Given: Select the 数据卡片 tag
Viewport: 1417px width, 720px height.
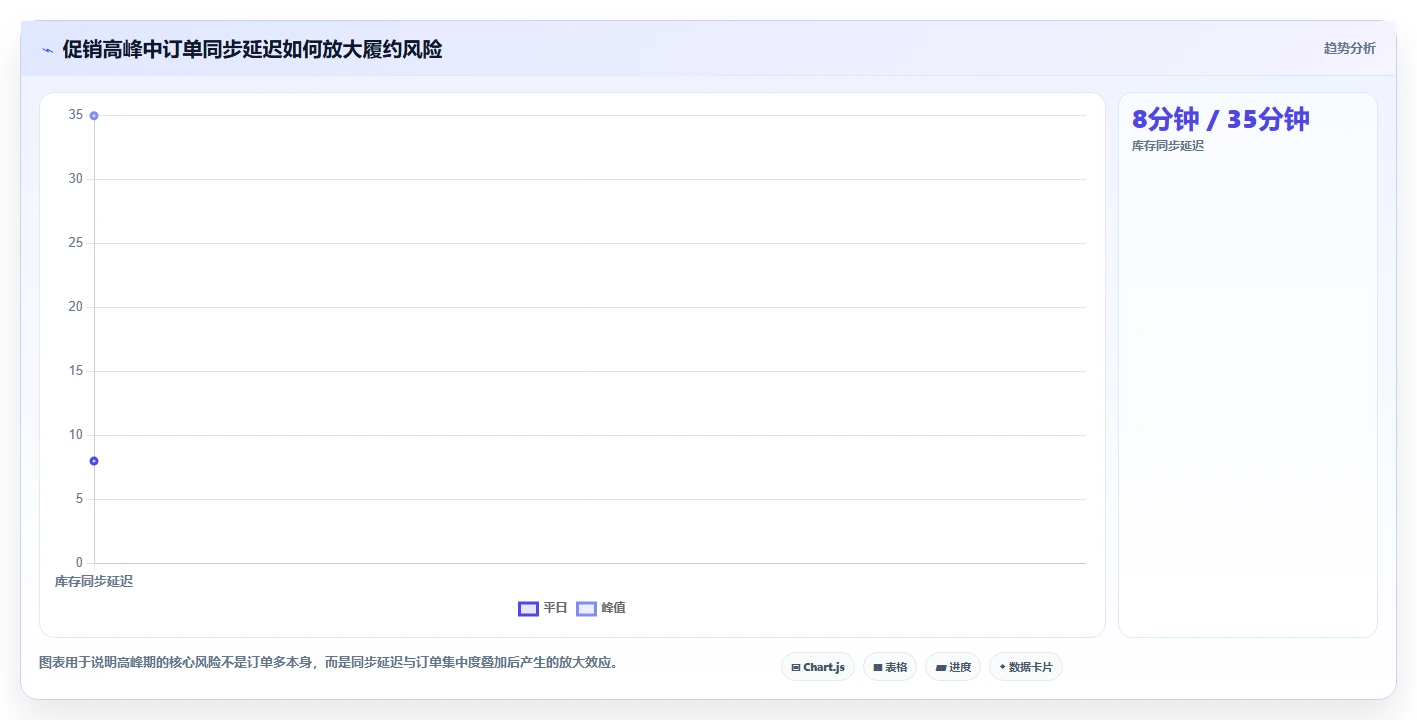Looking at the screenshot, I should [x=1026, y=667].
